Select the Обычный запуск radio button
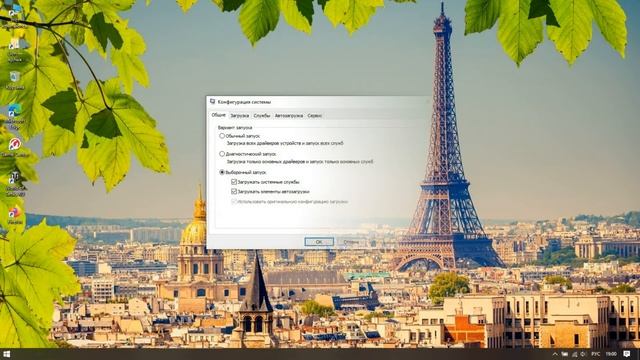This screenshot has width=640, height=360. [222, 136]
